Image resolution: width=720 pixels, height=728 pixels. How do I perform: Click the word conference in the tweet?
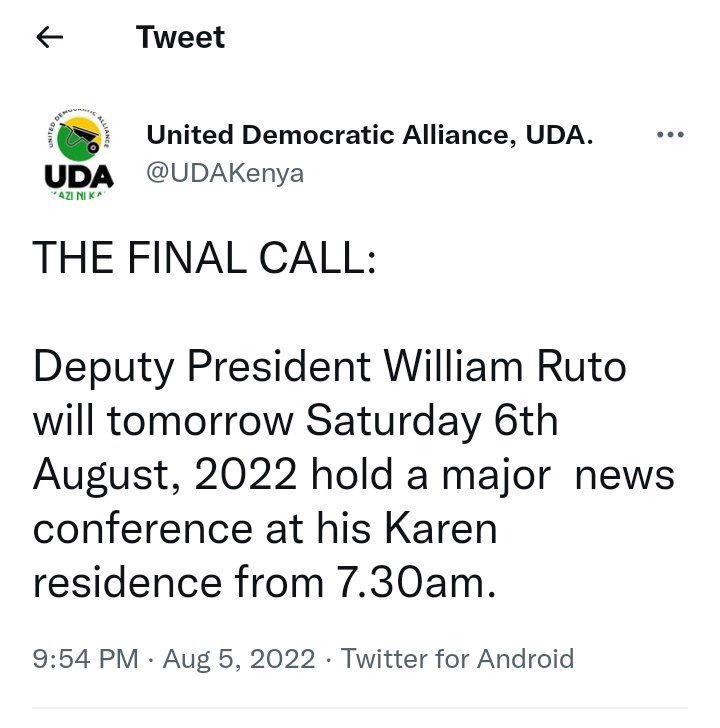pyautogui.click(x=141, y=529)
